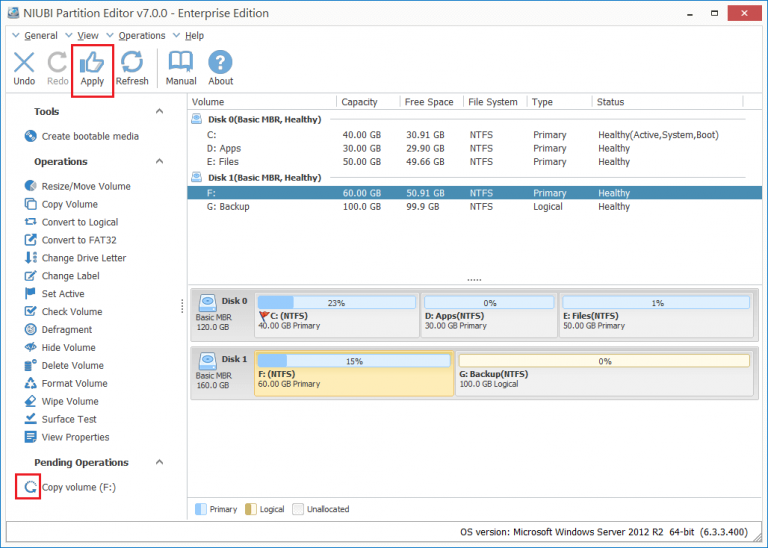Open the Manual book icon
The height and width of the screenshot is (548, 768).
pyautogui.click(x=181, y=62)
